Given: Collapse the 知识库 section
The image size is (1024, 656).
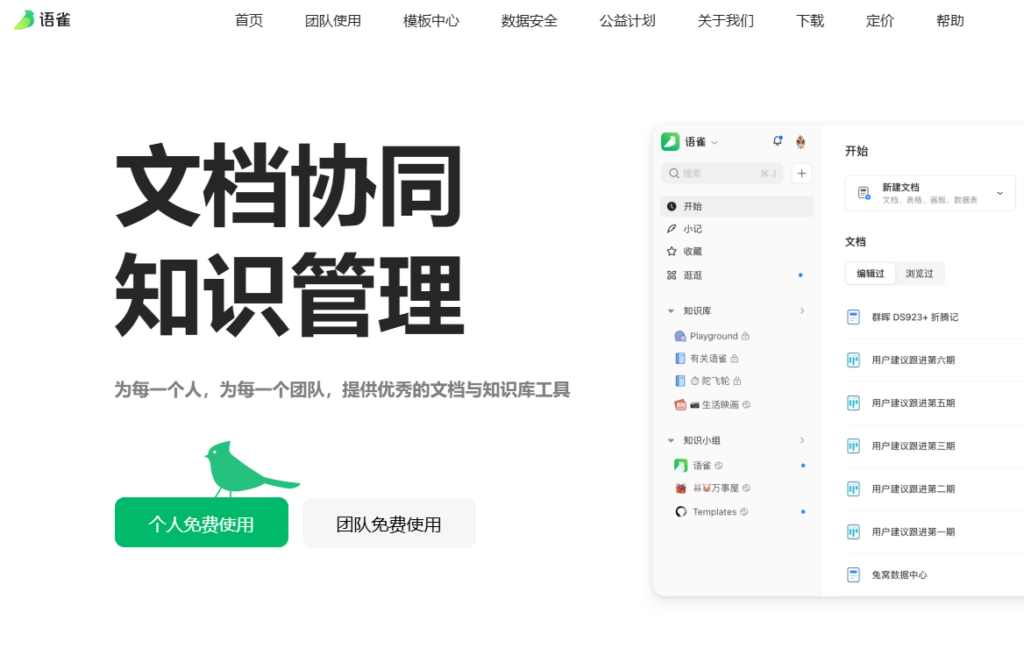Looking at the screenshot, I should tap(672, 311).
